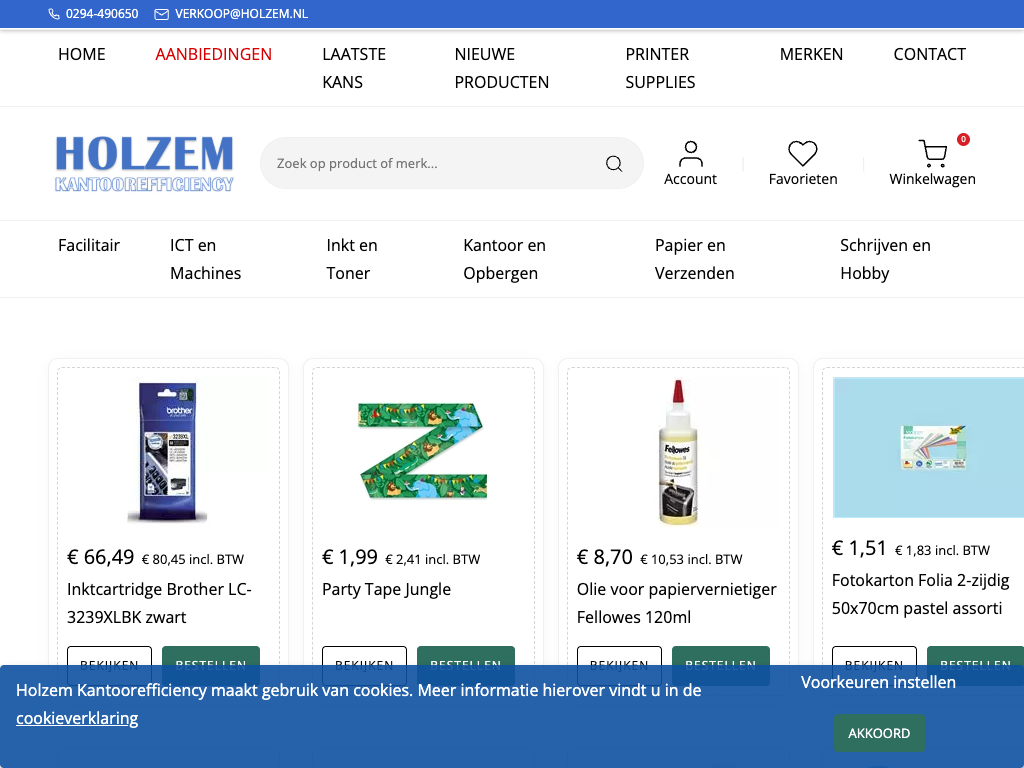
Task: Open the Account user icon
Action: (690, 154)
